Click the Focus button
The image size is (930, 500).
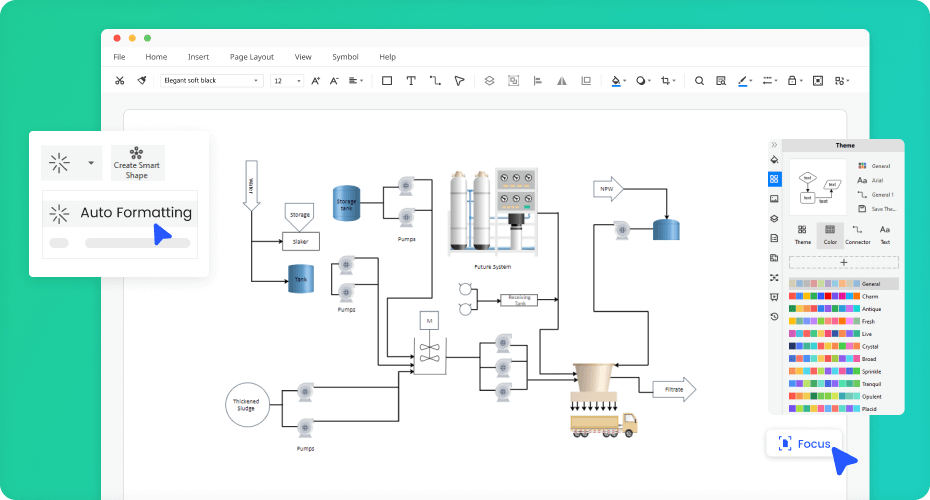(x=804, y=444)
